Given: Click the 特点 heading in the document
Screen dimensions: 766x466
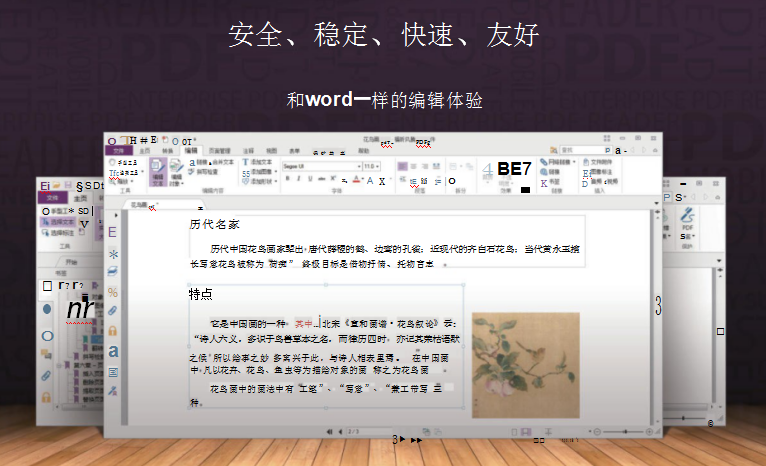Looking at the screenshot, I should point(200,295).
